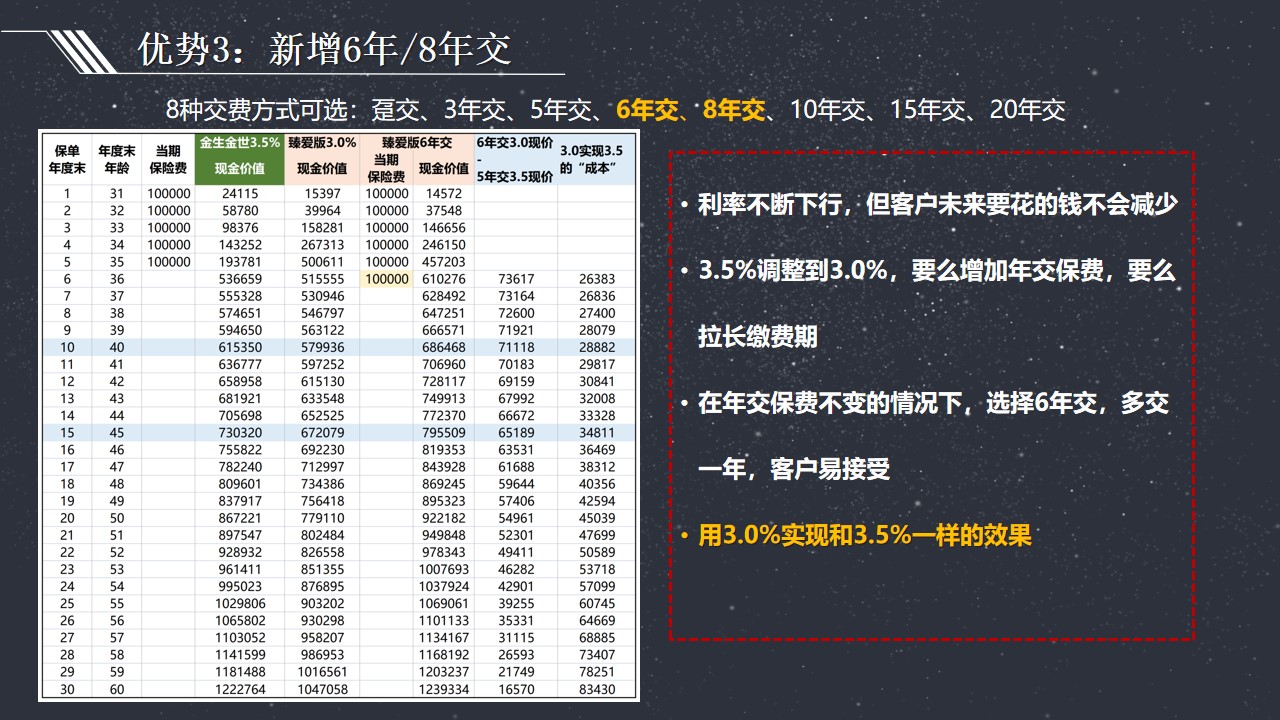Select cell value 26383 in cost column
The image size is (1280, 720).
click(597, 279)
